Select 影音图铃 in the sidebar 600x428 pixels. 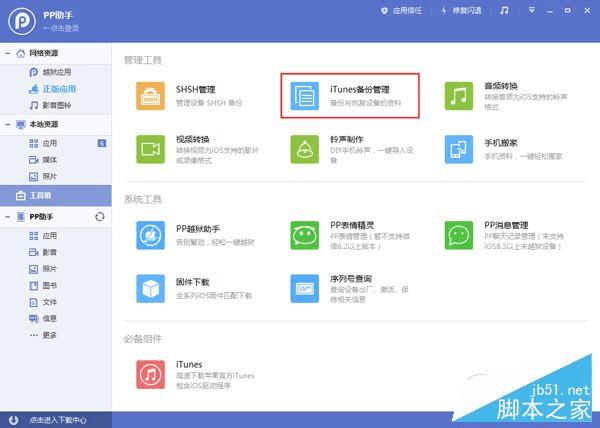(56, 105)
